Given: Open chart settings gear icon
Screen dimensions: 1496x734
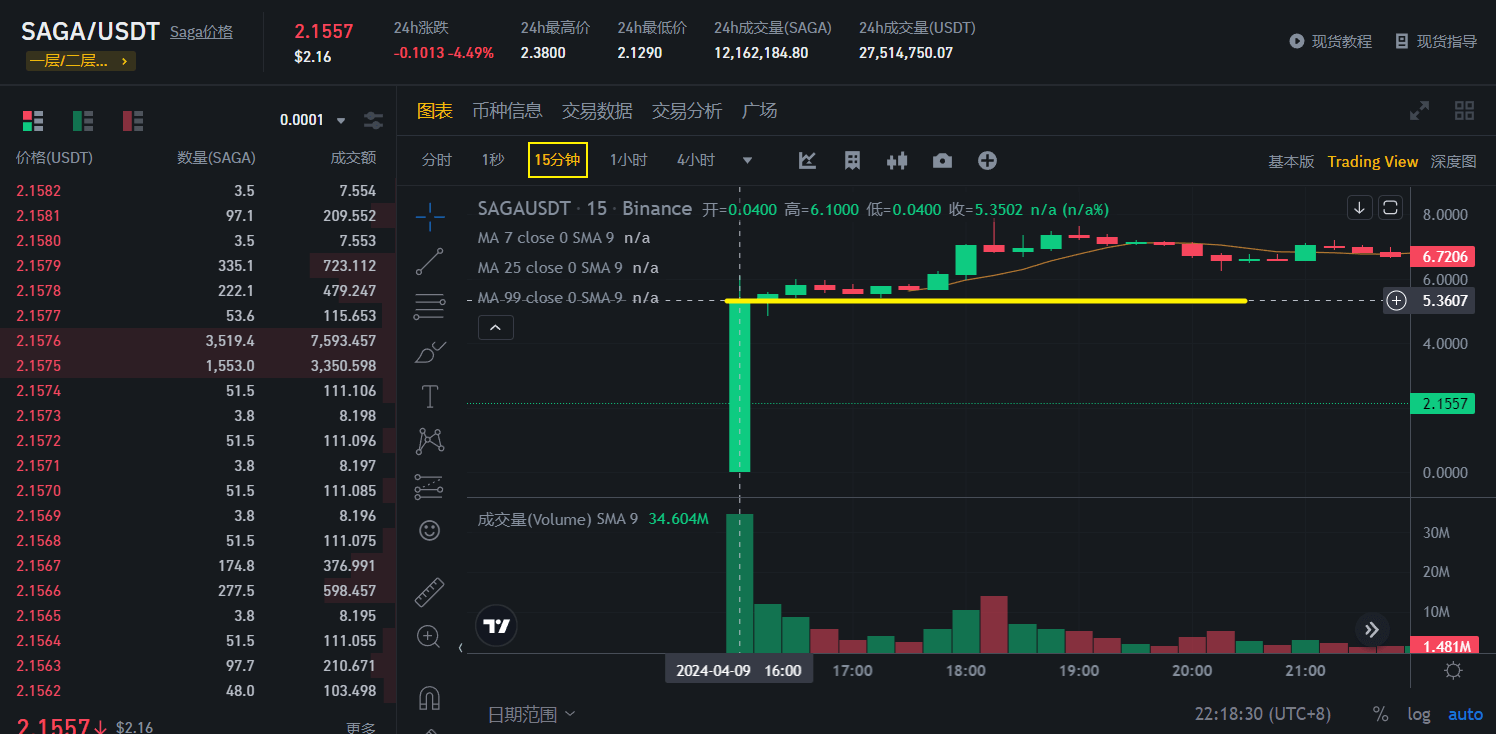Looking at the screenshot, I should point(1453,670).
